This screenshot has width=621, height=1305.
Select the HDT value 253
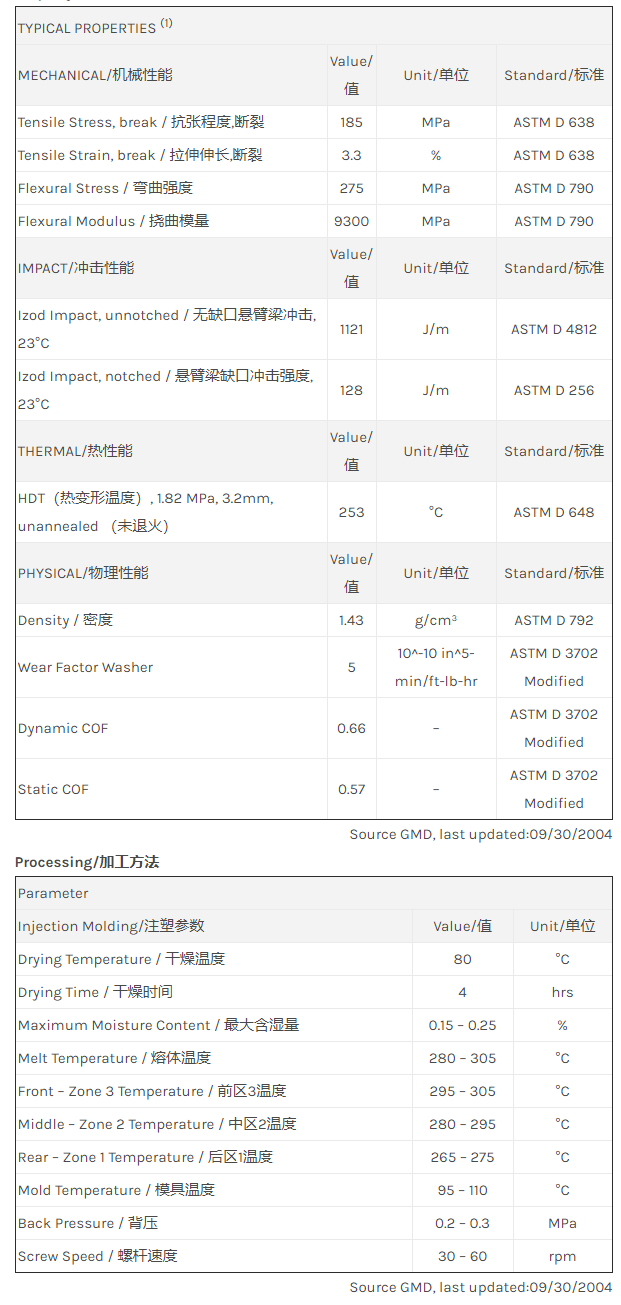351,512
